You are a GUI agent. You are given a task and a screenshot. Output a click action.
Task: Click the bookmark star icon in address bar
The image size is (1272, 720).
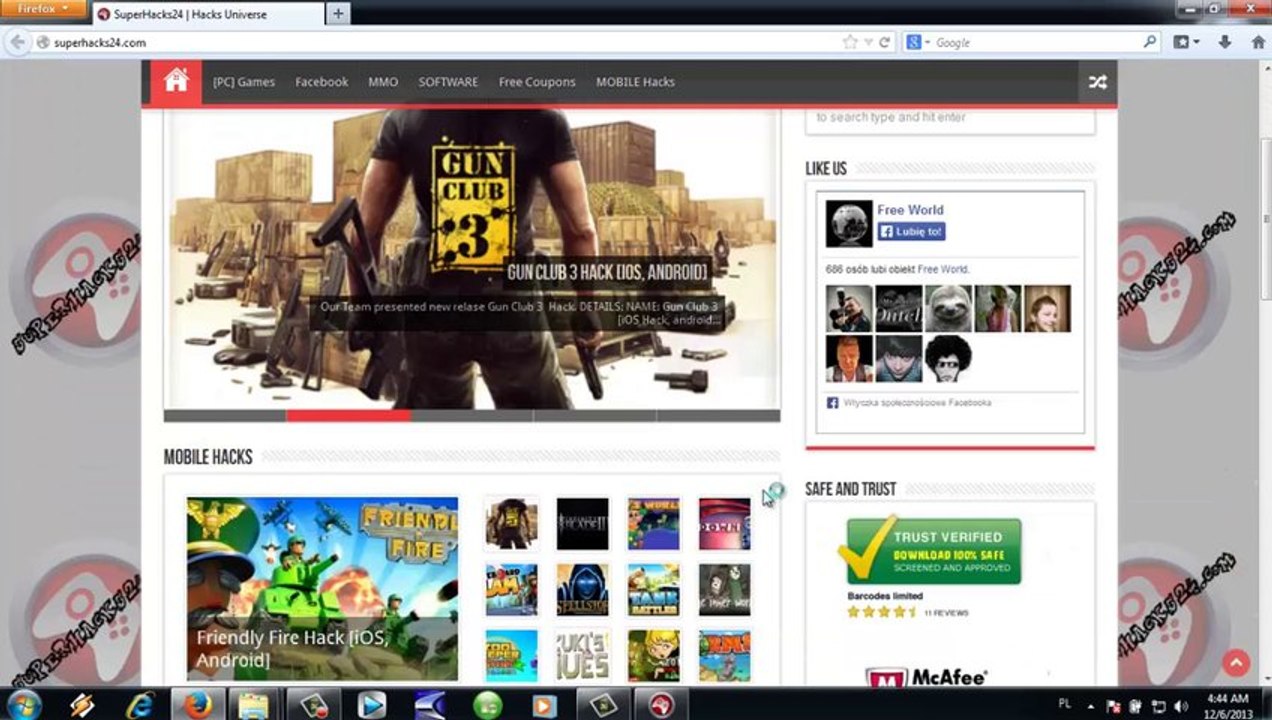pos(850,42)
